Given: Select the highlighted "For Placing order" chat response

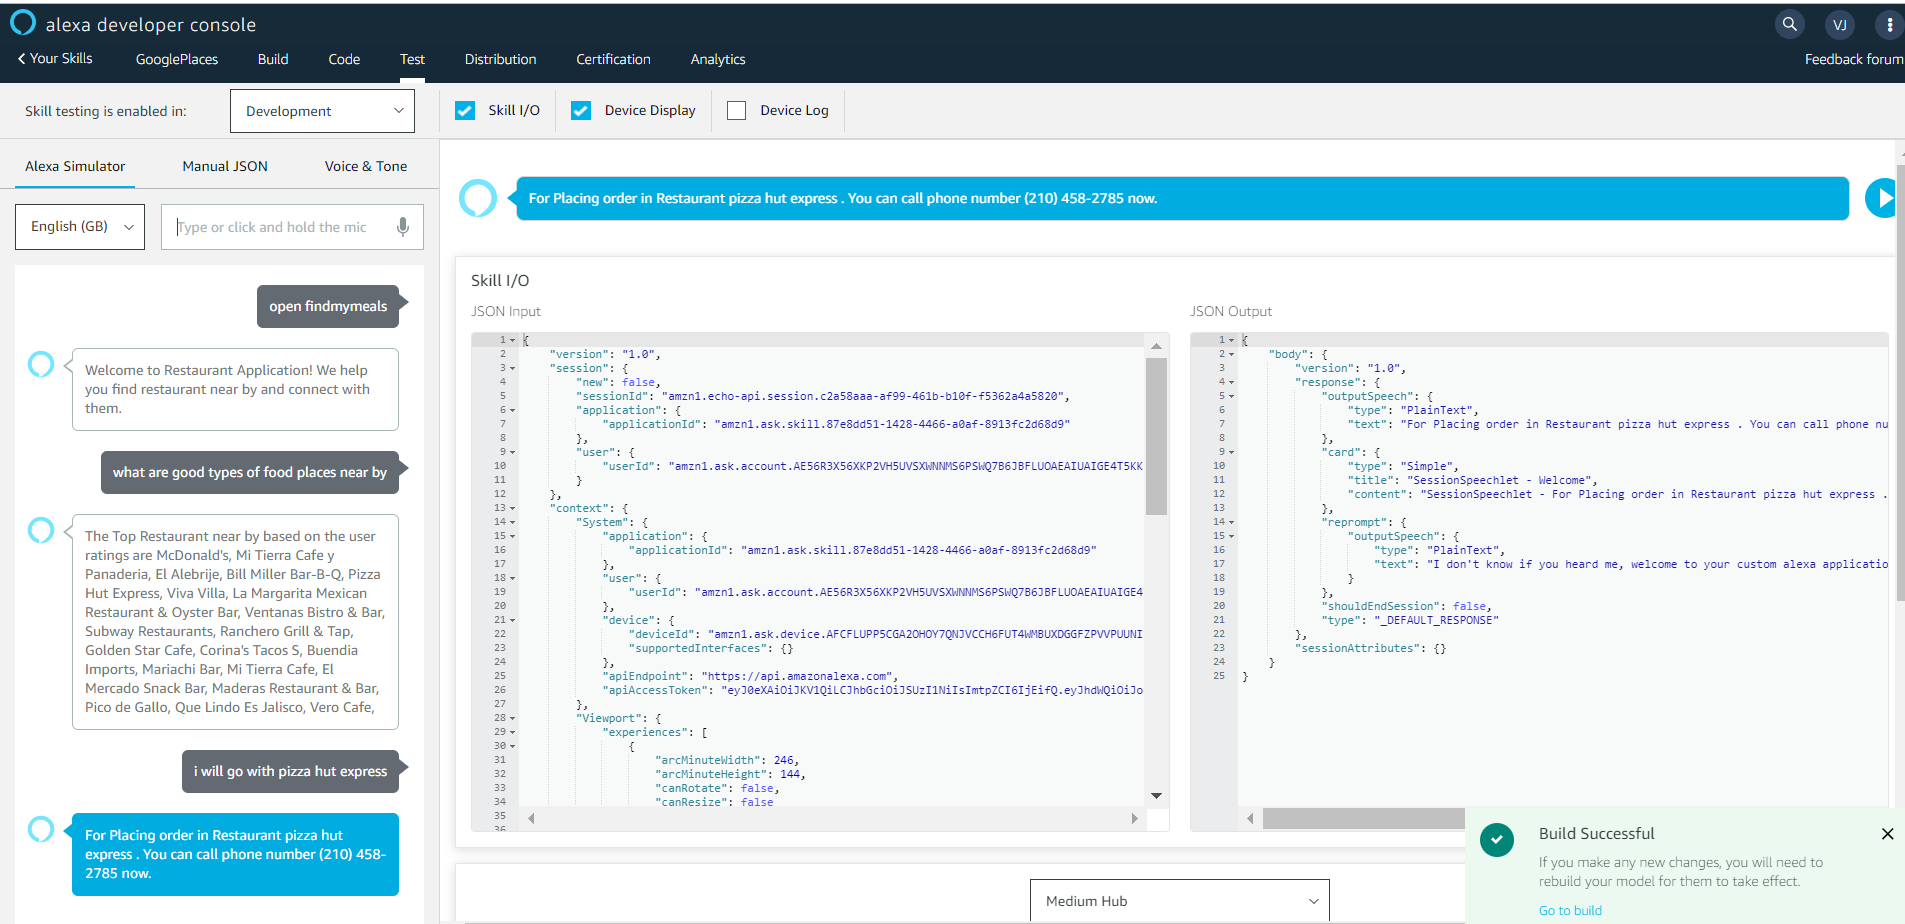Looking at the screenshot, I should click(x=235, y=854).
